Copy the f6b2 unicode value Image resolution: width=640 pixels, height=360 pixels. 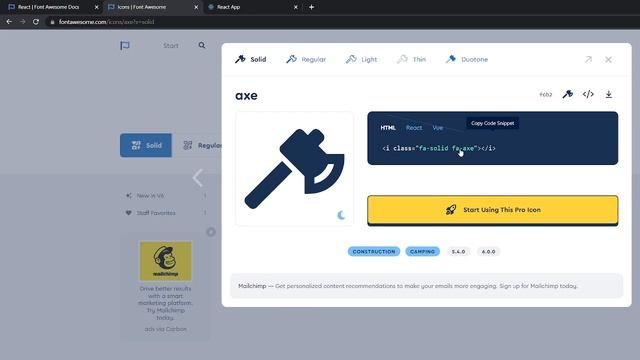pos(546,94)
